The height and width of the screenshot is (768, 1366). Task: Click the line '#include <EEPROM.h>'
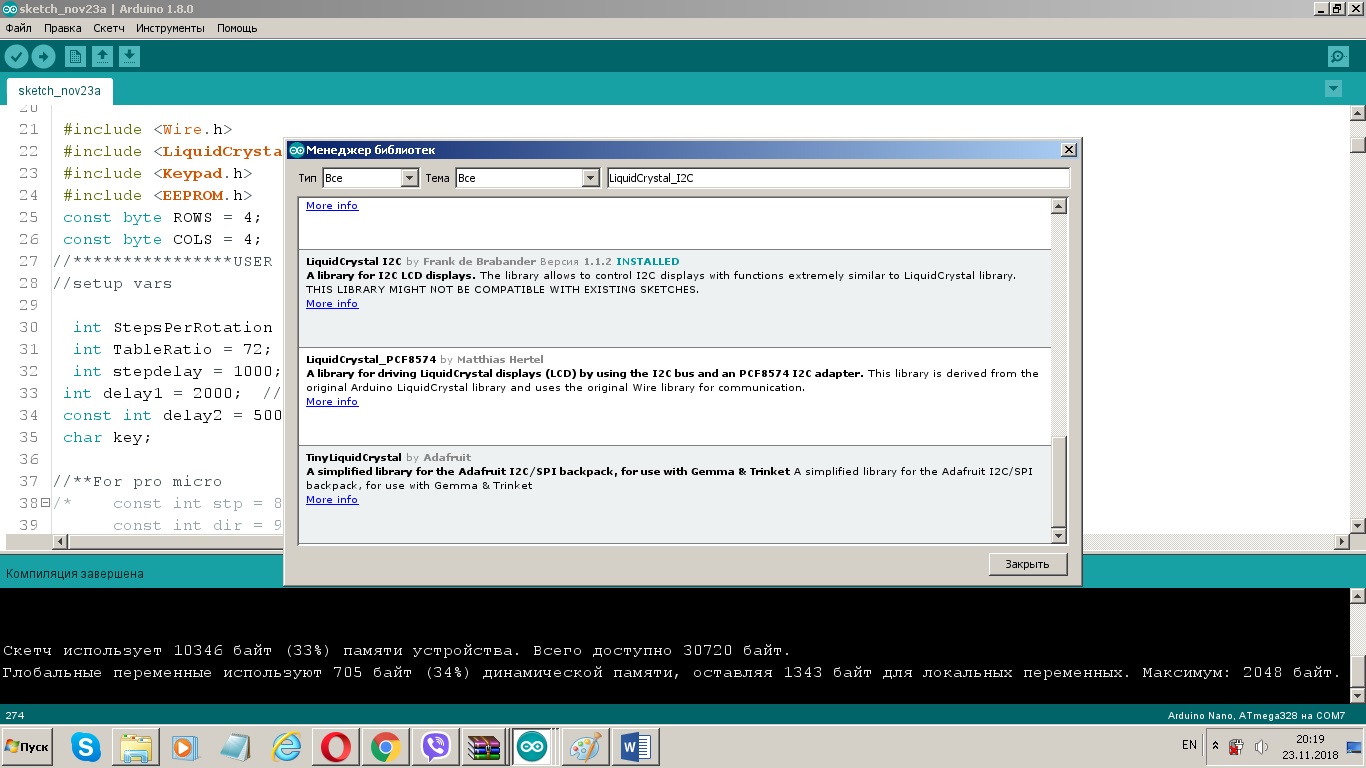click(x=157, y=195)
